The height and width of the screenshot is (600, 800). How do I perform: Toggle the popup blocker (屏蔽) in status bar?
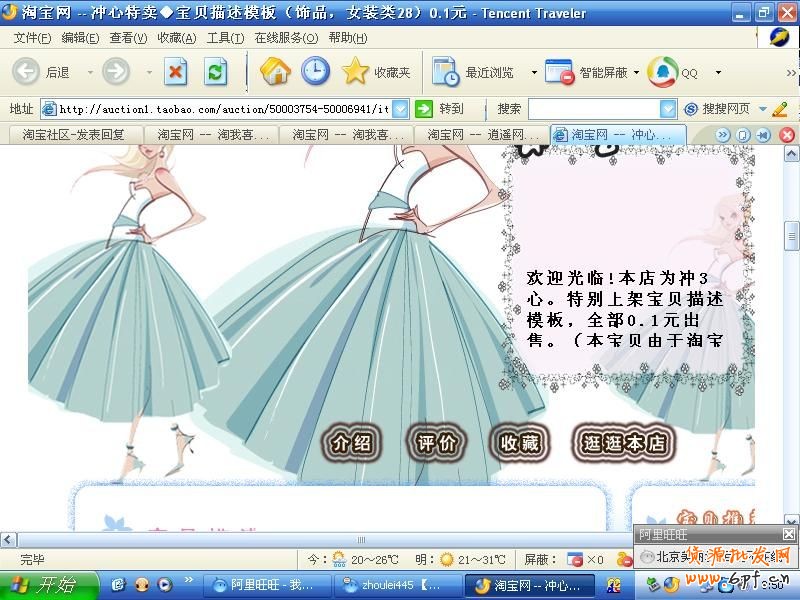point(575,560)
